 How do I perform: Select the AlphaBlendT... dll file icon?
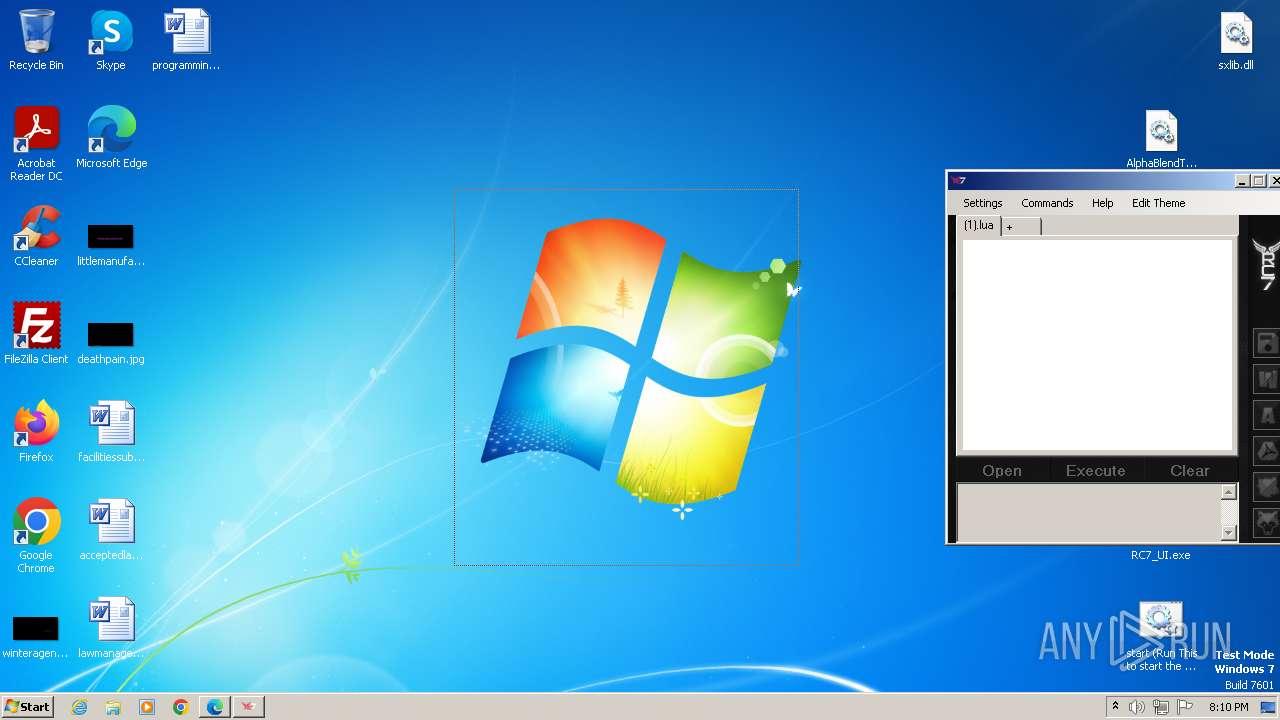(x=1161, y=138)
